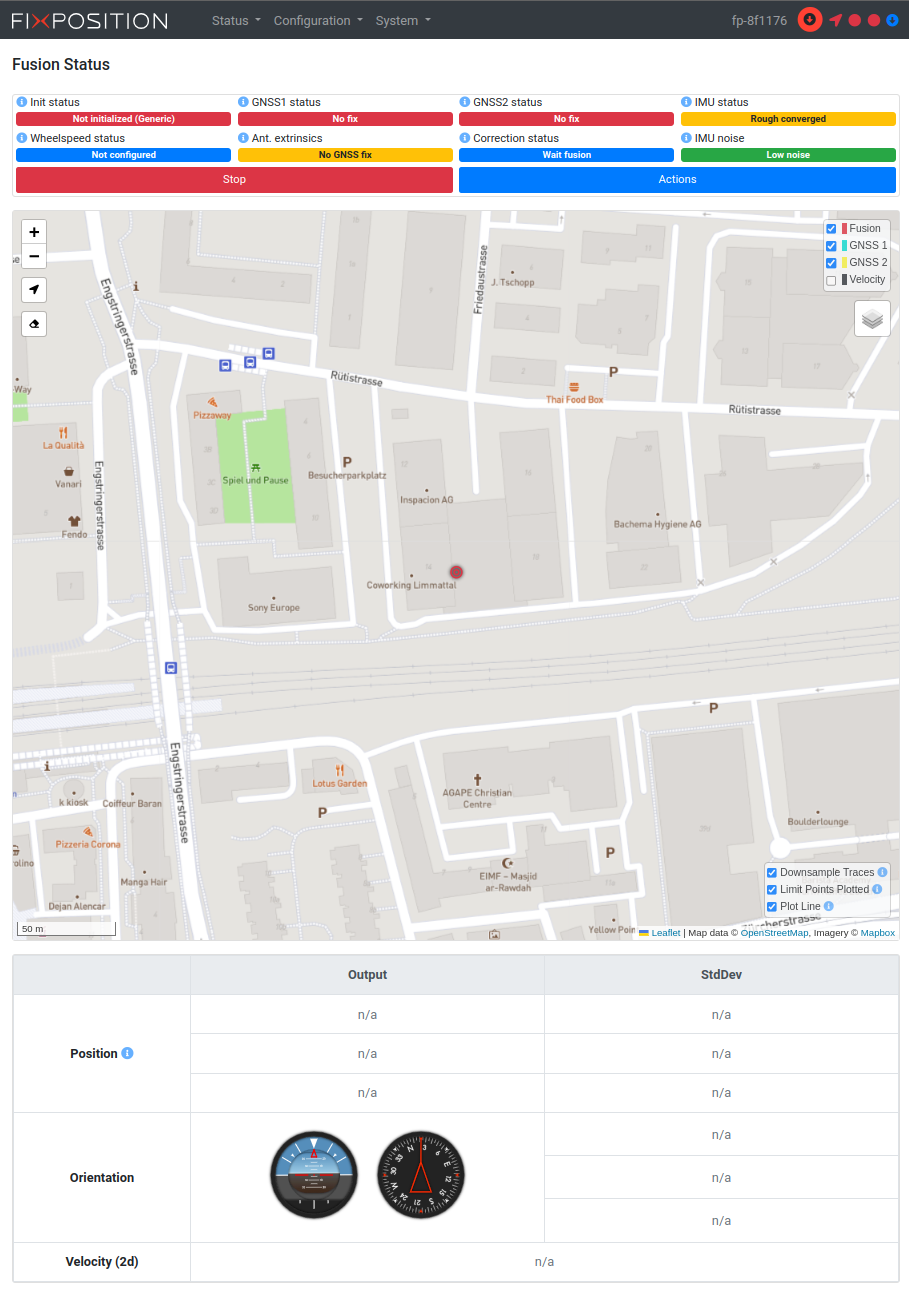Click the red position marker on the map
Image resolution: width=909 pixels, height=1290 pixels.
click(x=456, y=571)
